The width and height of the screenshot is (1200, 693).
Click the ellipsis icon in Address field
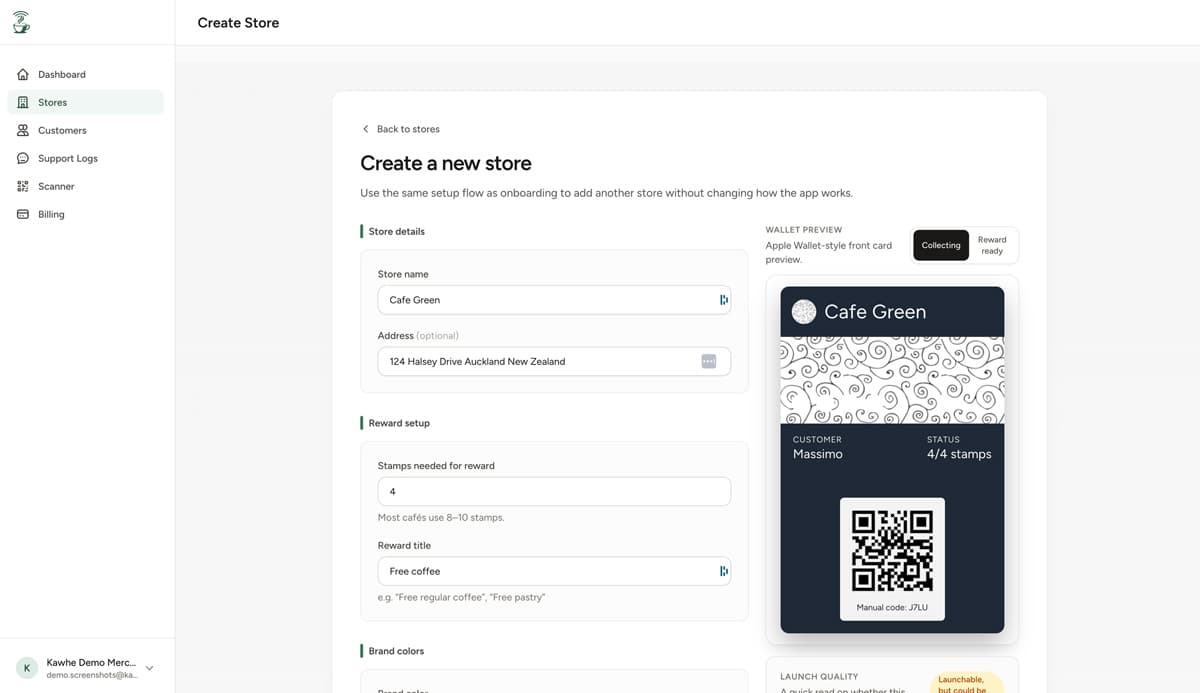708,361
